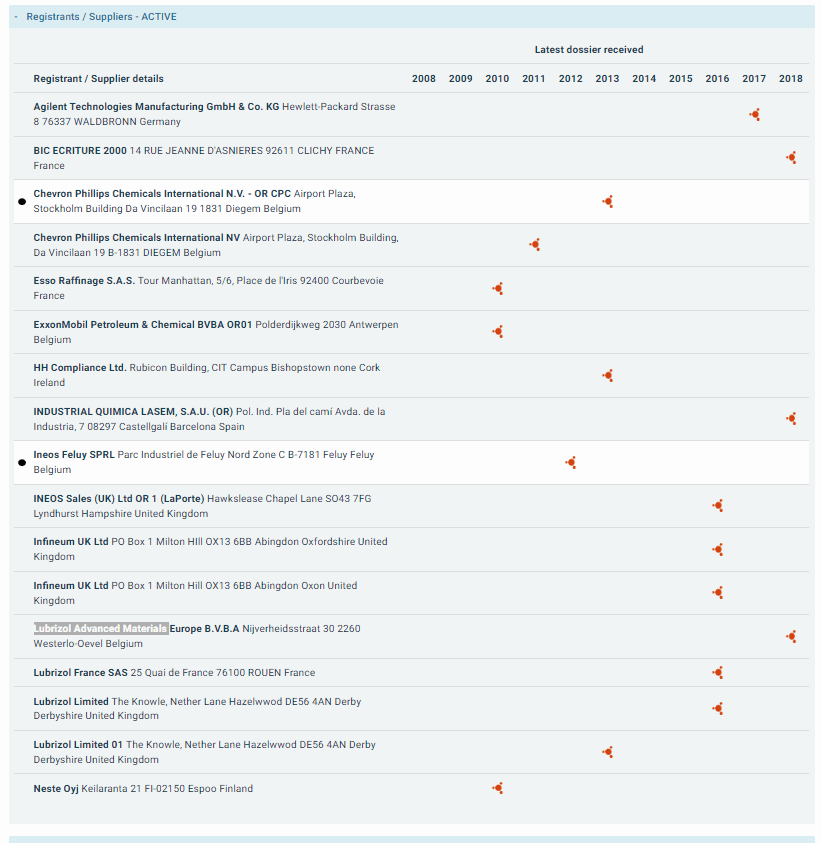
Task: Click the 2012 year column header
Action: [570, 78]
